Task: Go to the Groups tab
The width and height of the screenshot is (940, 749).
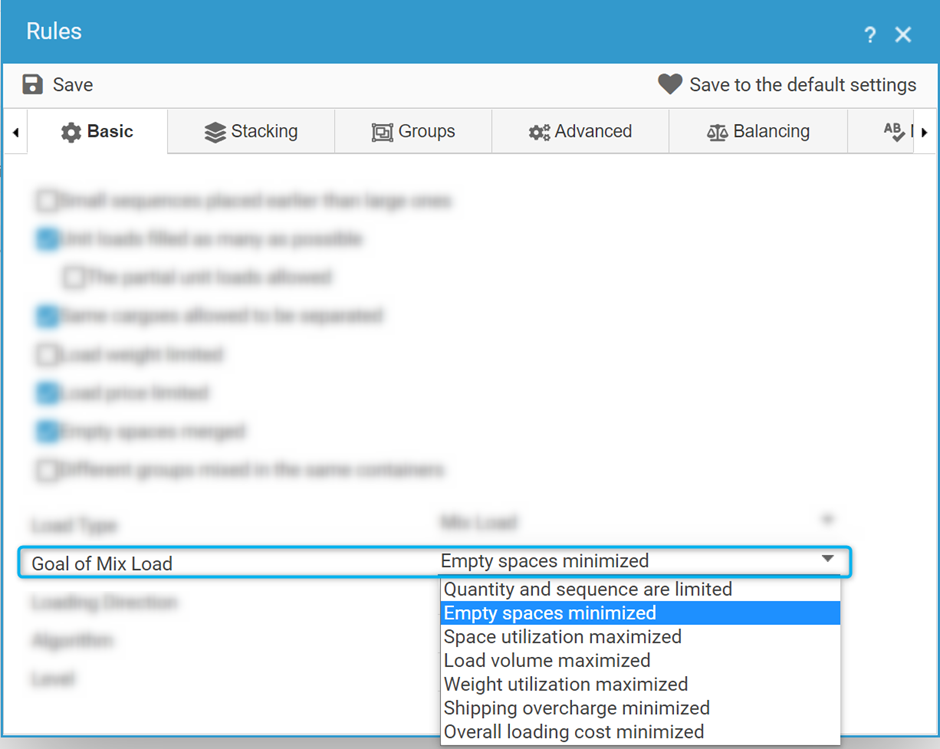Action: point(413,131)
